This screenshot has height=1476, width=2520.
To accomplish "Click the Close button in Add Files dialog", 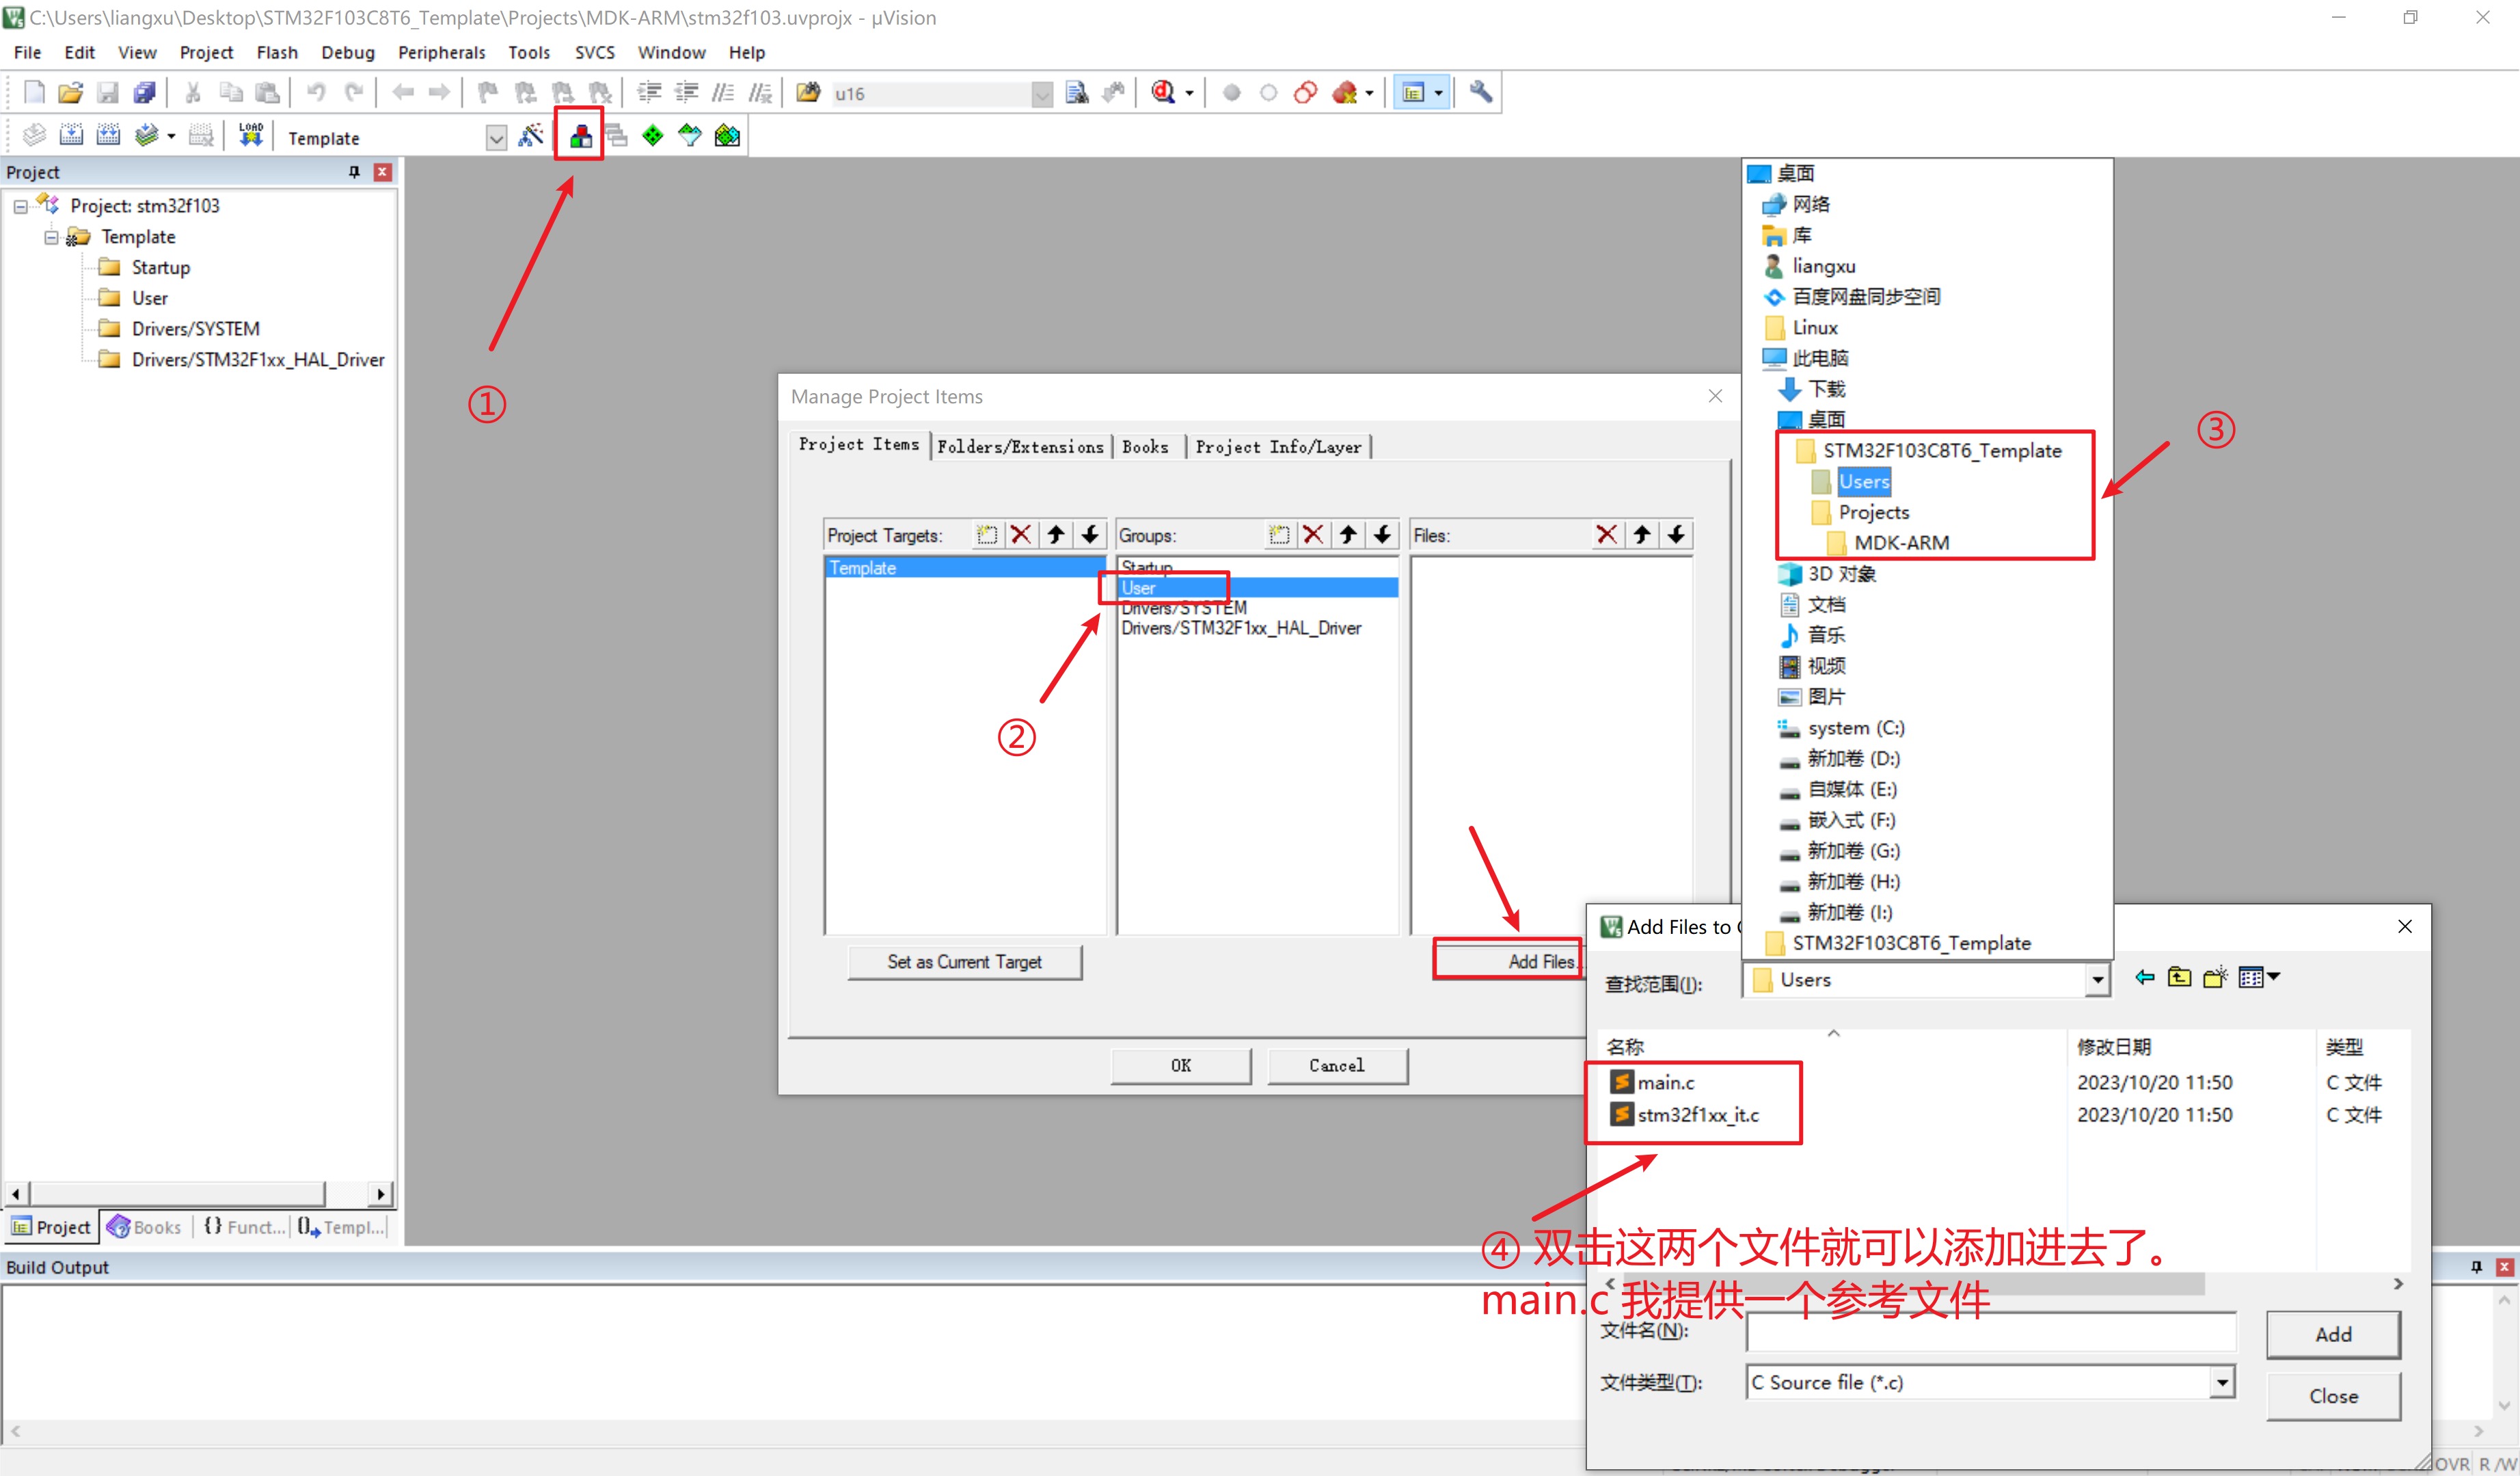I will pos(2333,1396).
